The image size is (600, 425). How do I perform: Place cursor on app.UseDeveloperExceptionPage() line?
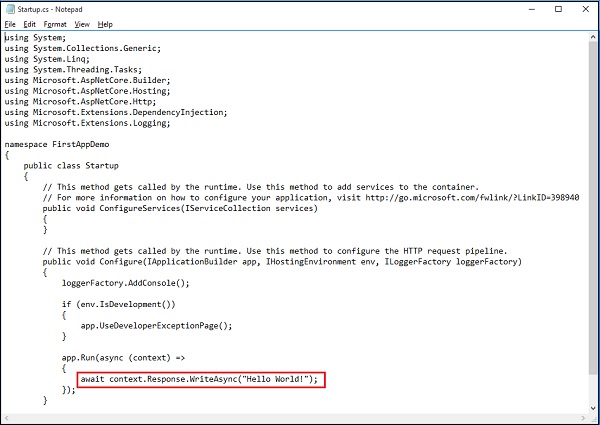(155, 325)
